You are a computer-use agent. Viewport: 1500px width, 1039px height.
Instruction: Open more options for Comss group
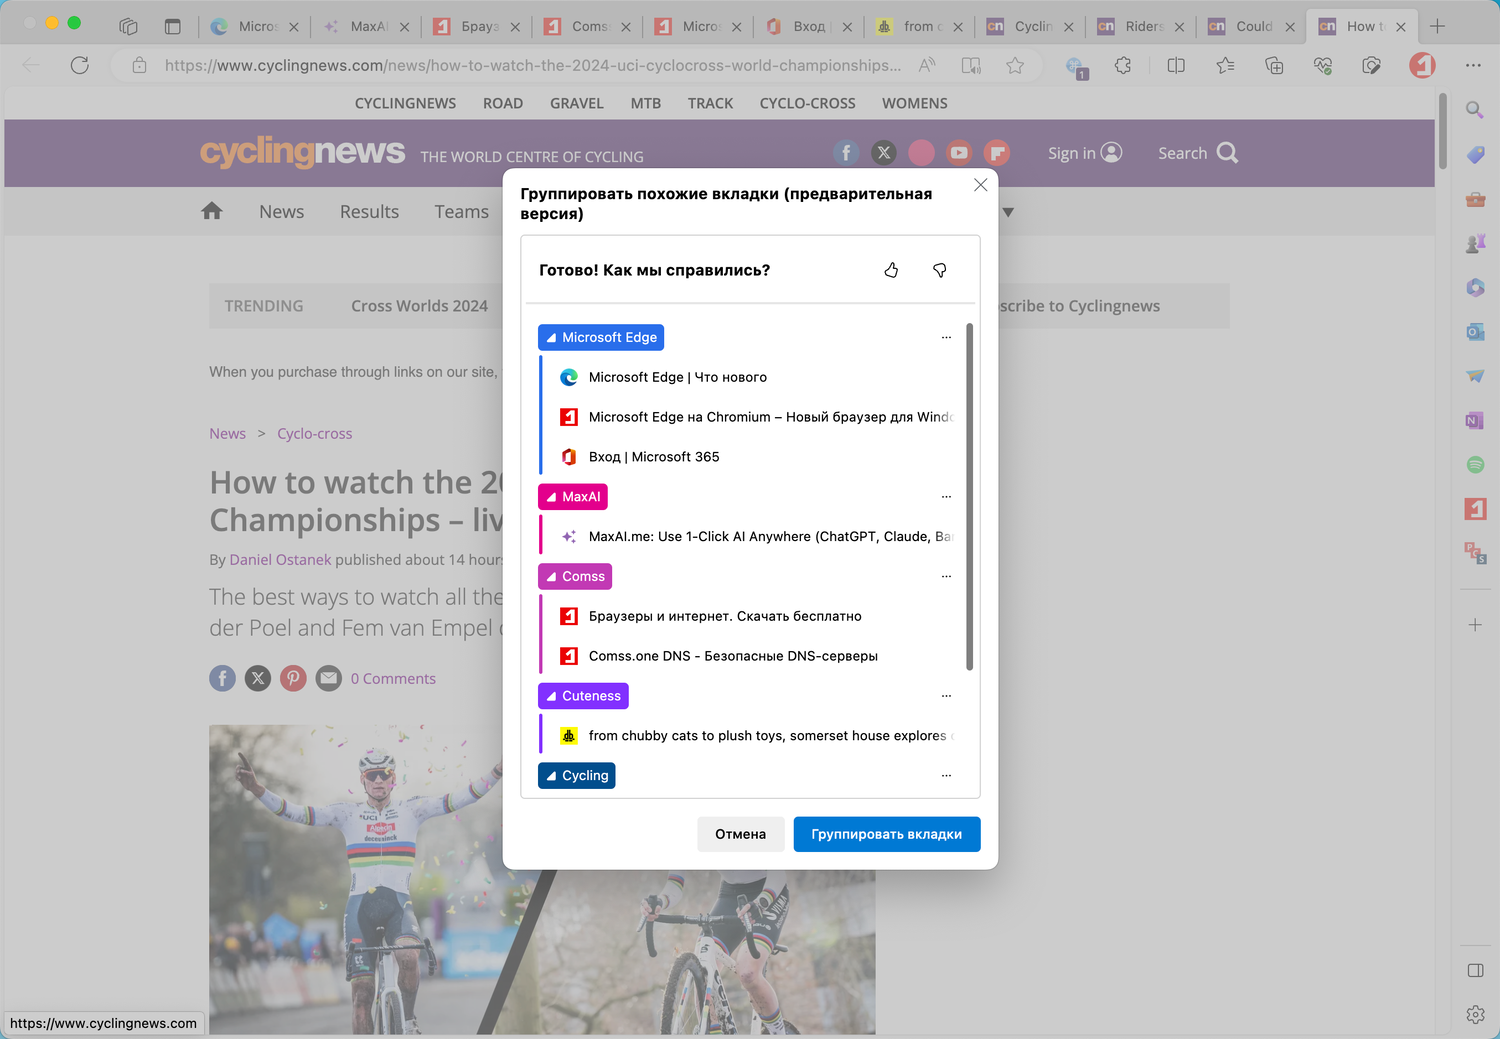pos(946,577)
